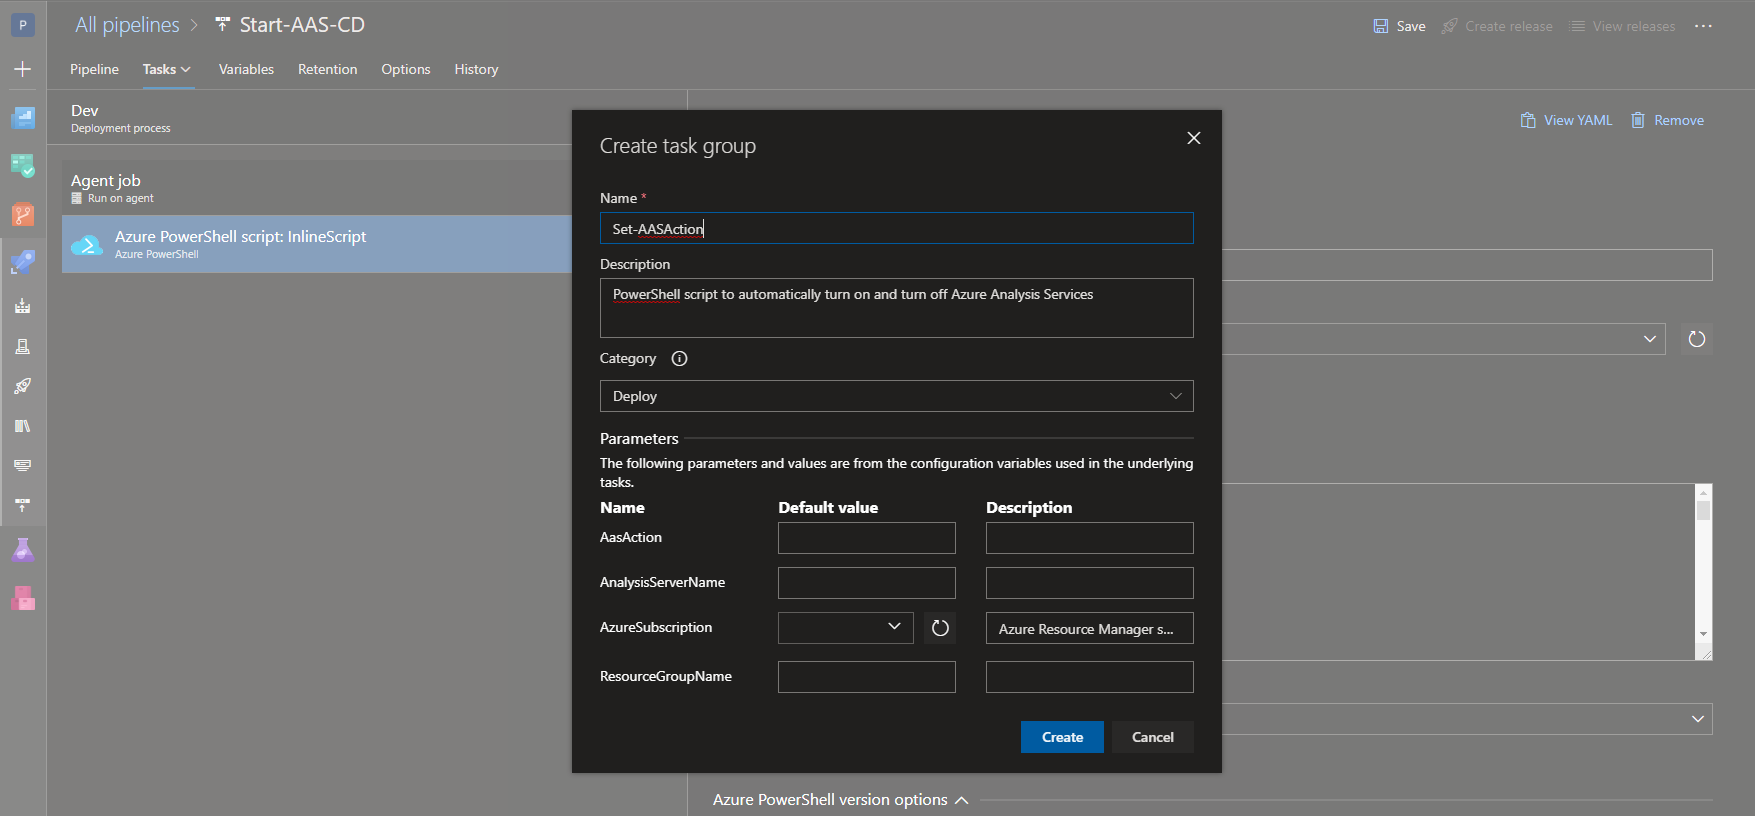Click ResourceGroupName description field
The image size is (1755, 816).
[x=1089, y=677]
